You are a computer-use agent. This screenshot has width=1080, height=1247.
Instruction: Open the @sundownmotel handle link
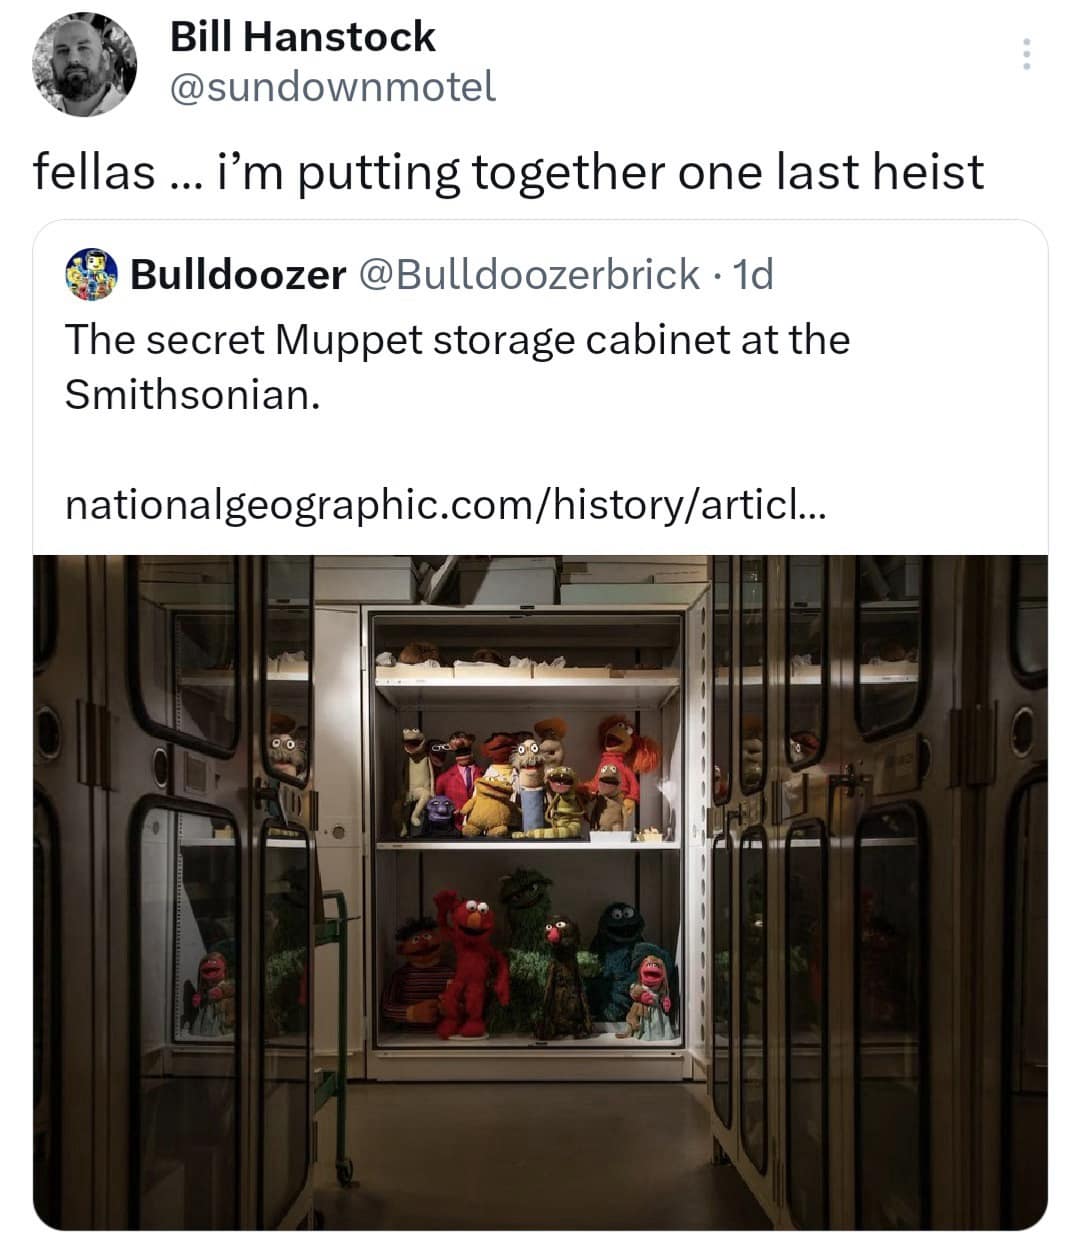332,88
